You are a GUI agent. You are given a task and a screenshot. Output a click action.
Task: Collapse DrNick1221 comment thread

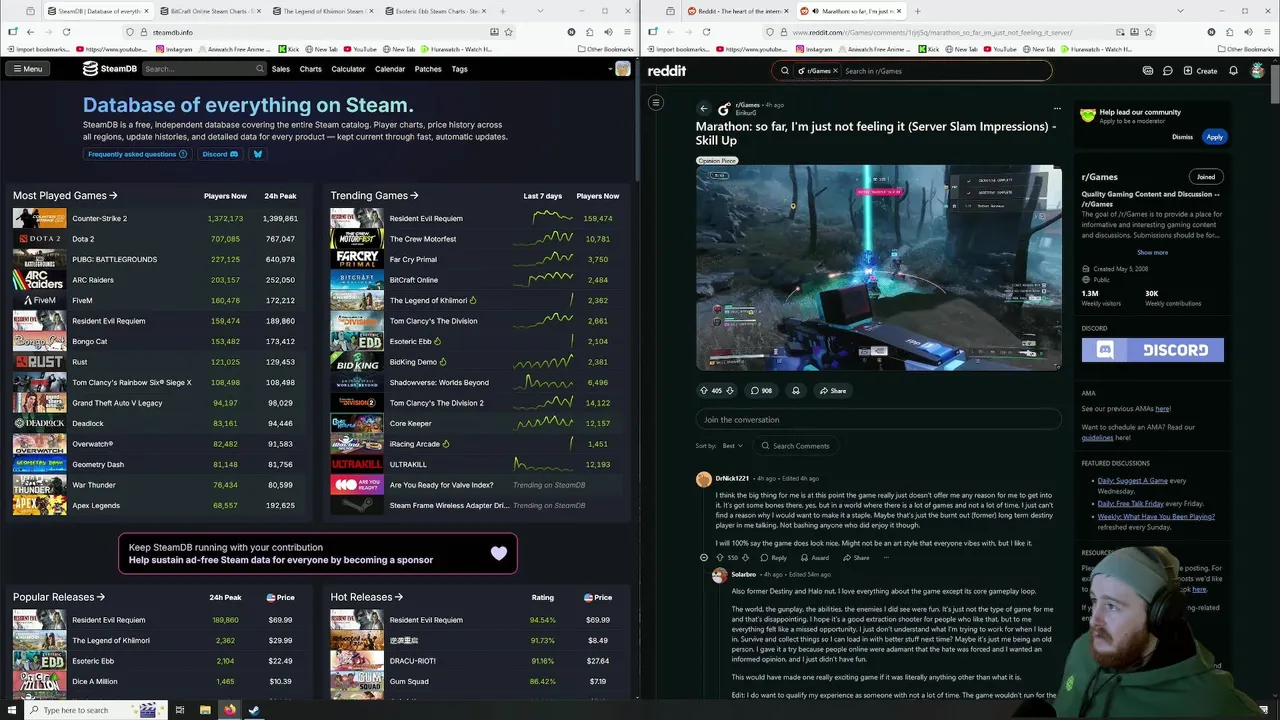[704, 558]
